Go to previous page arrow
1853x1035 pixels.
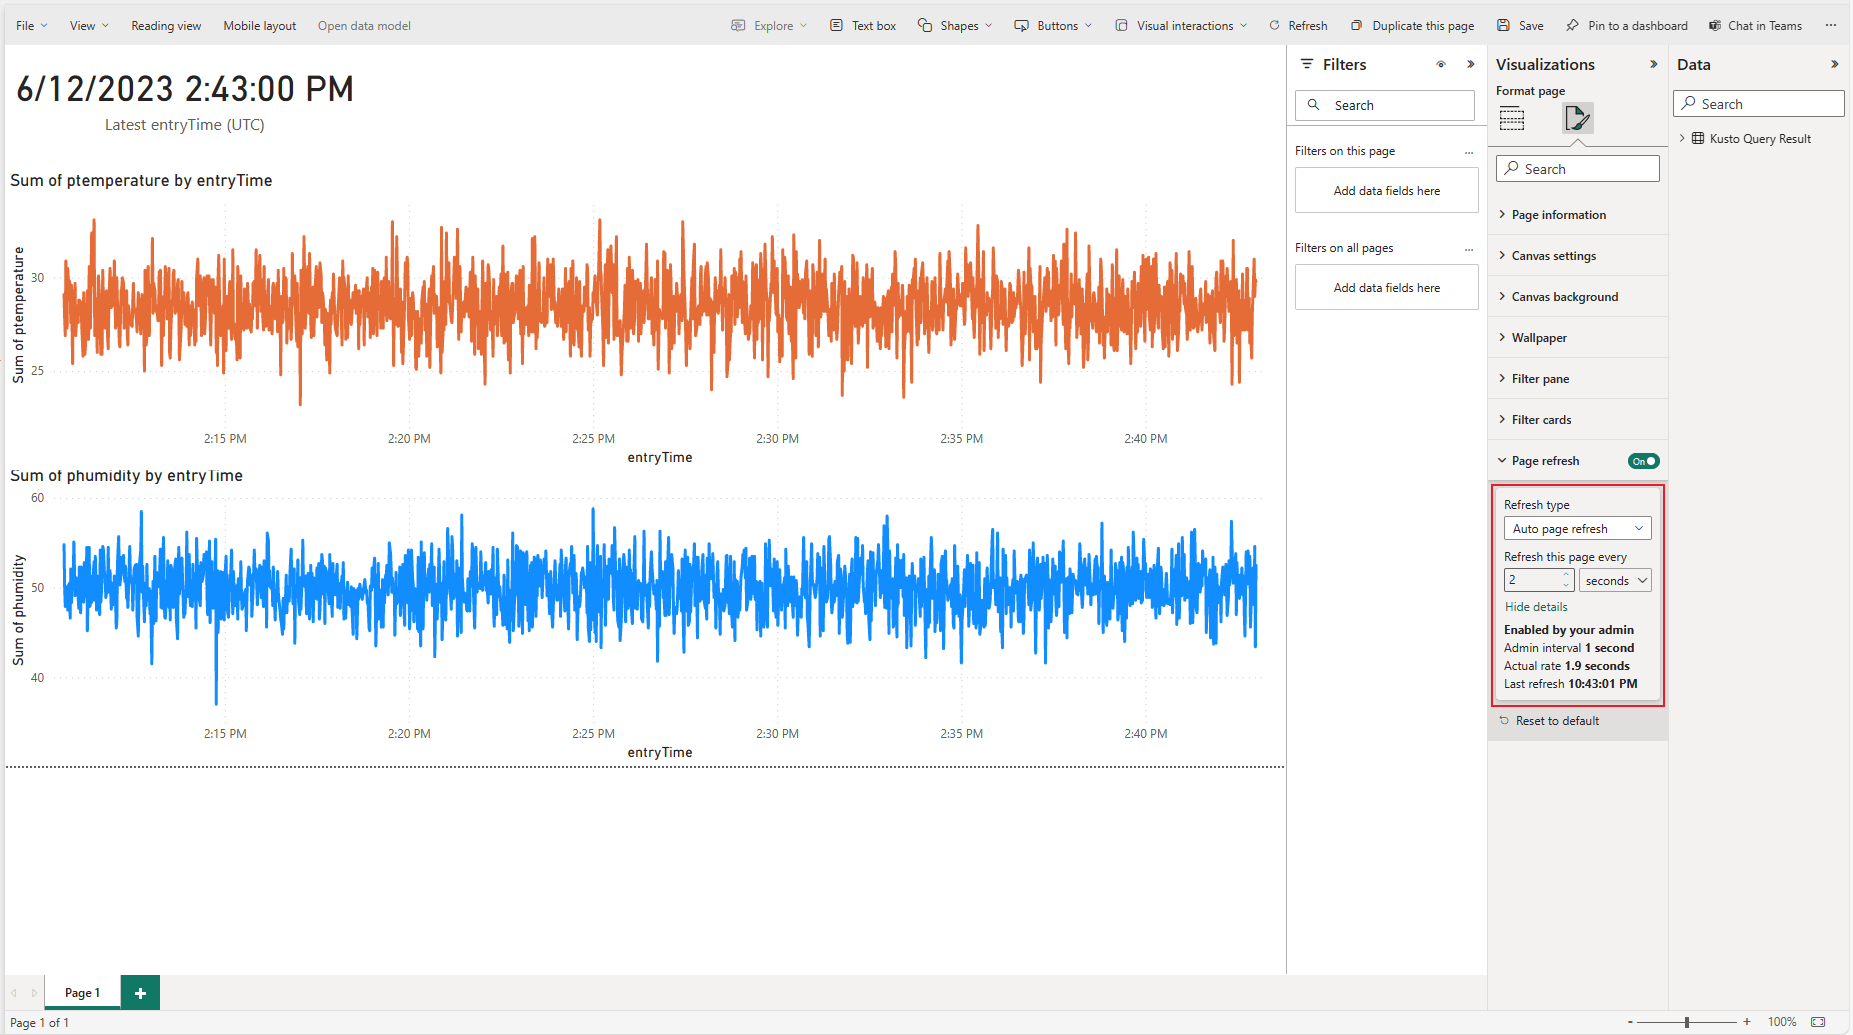tap(14, 993)
